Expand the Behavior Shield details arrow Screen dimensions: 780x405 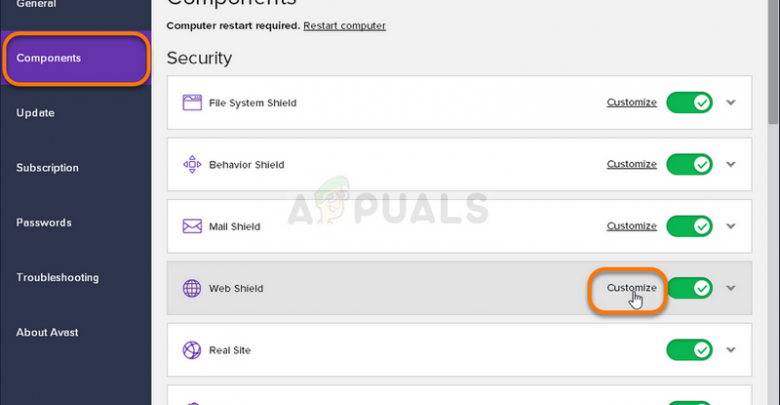tap(731, 165)
